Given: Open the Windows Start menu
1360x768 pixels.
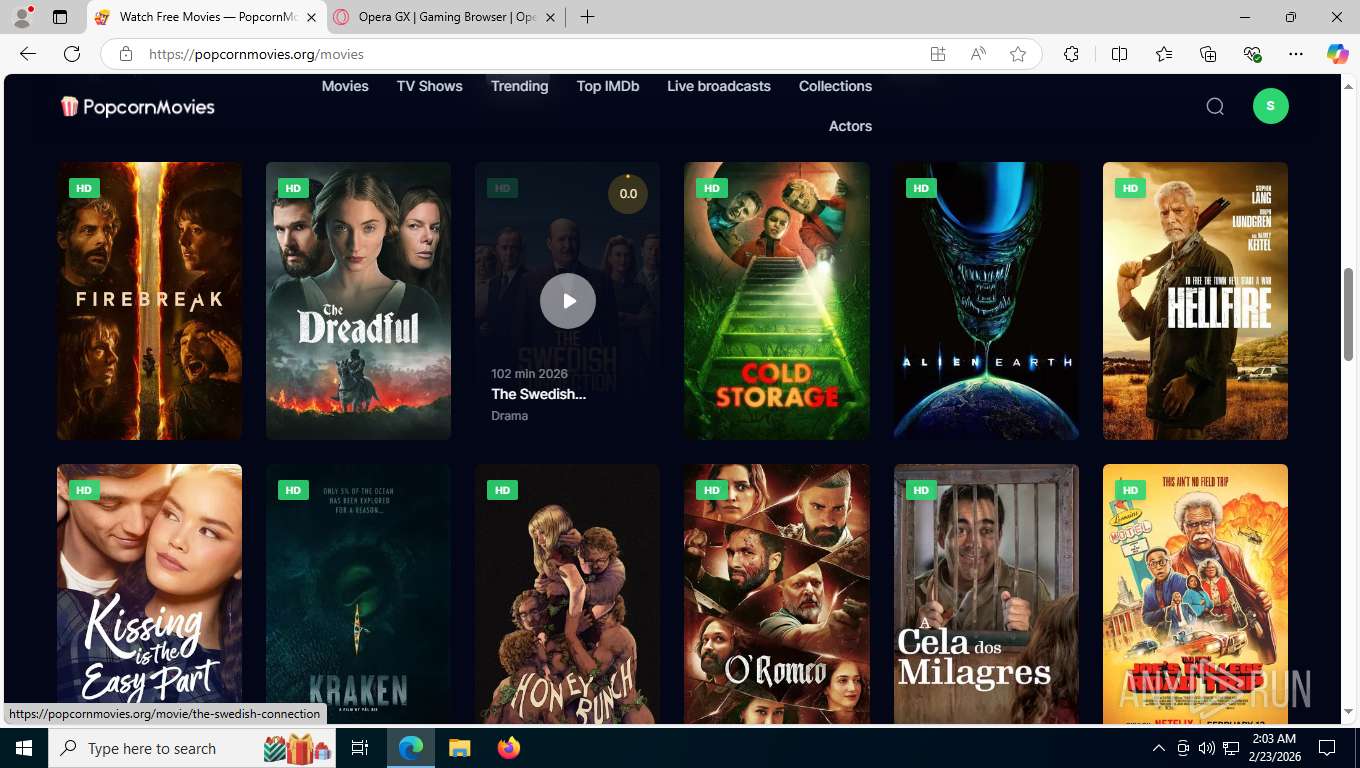Looking at the screenshot, I should pos(24,748).
